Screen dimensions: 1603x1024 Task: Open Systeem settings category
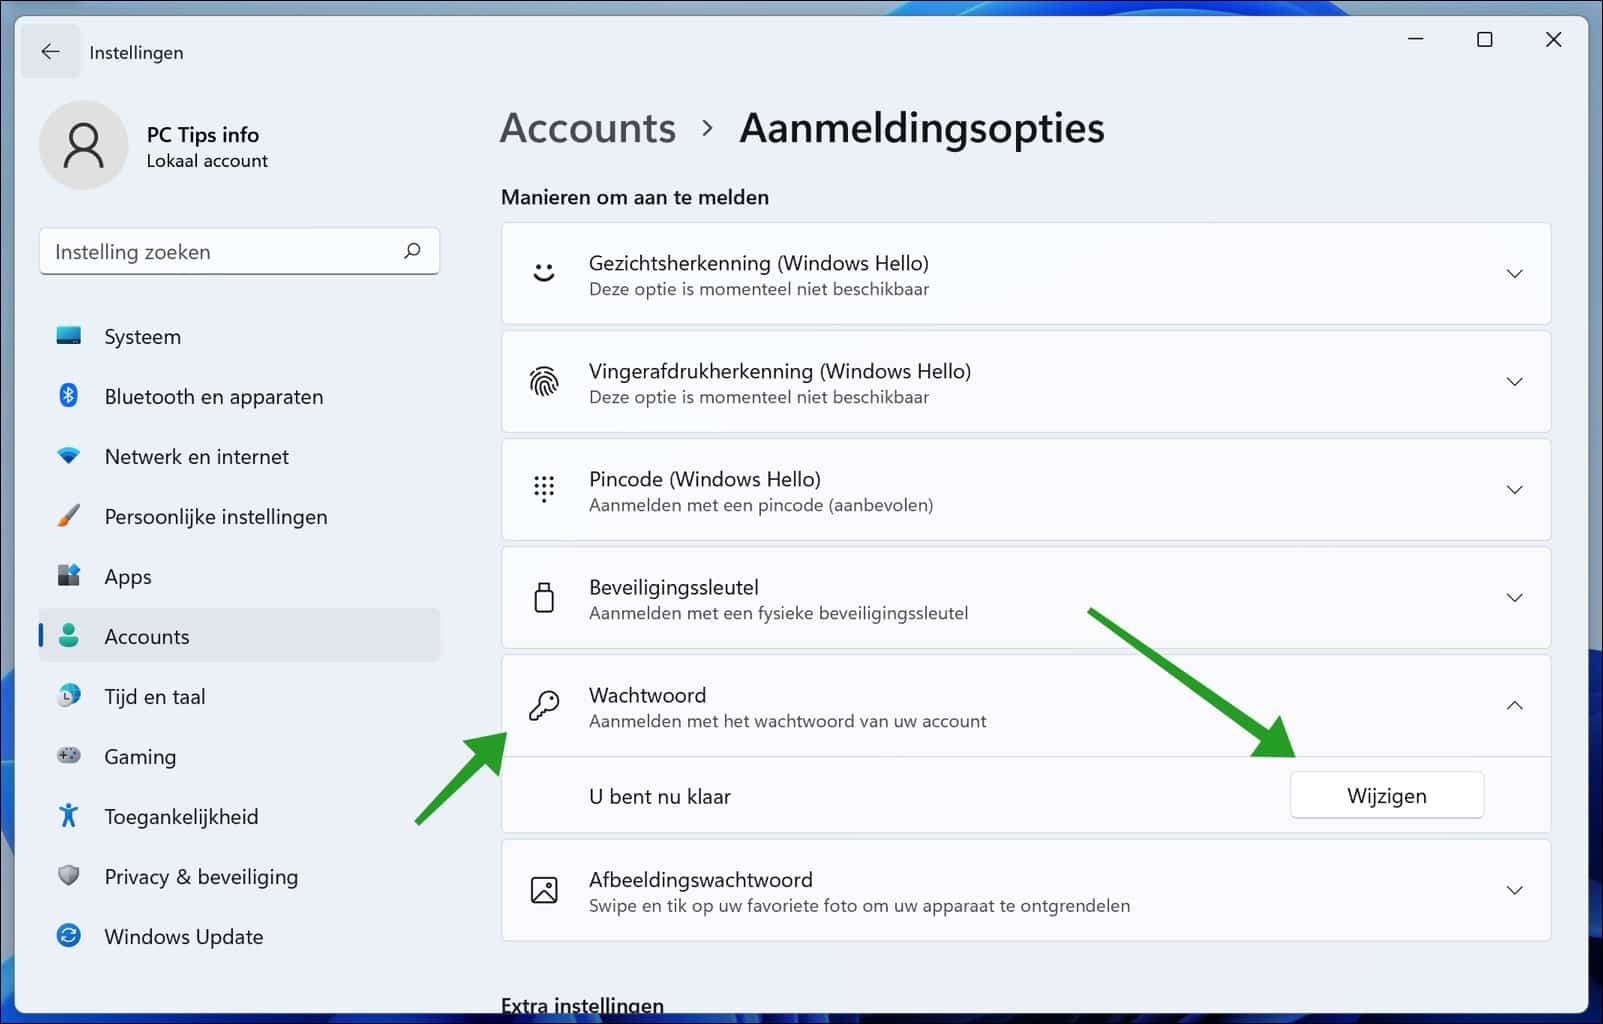(239, 336)
